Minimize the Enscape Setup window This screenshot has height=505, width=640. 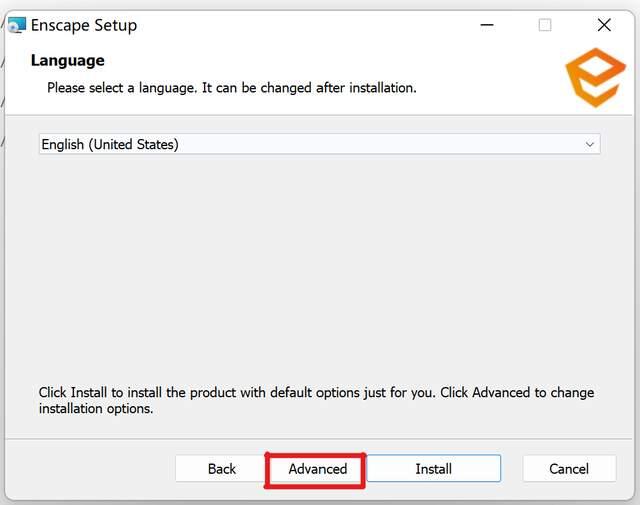click(486, 25)
